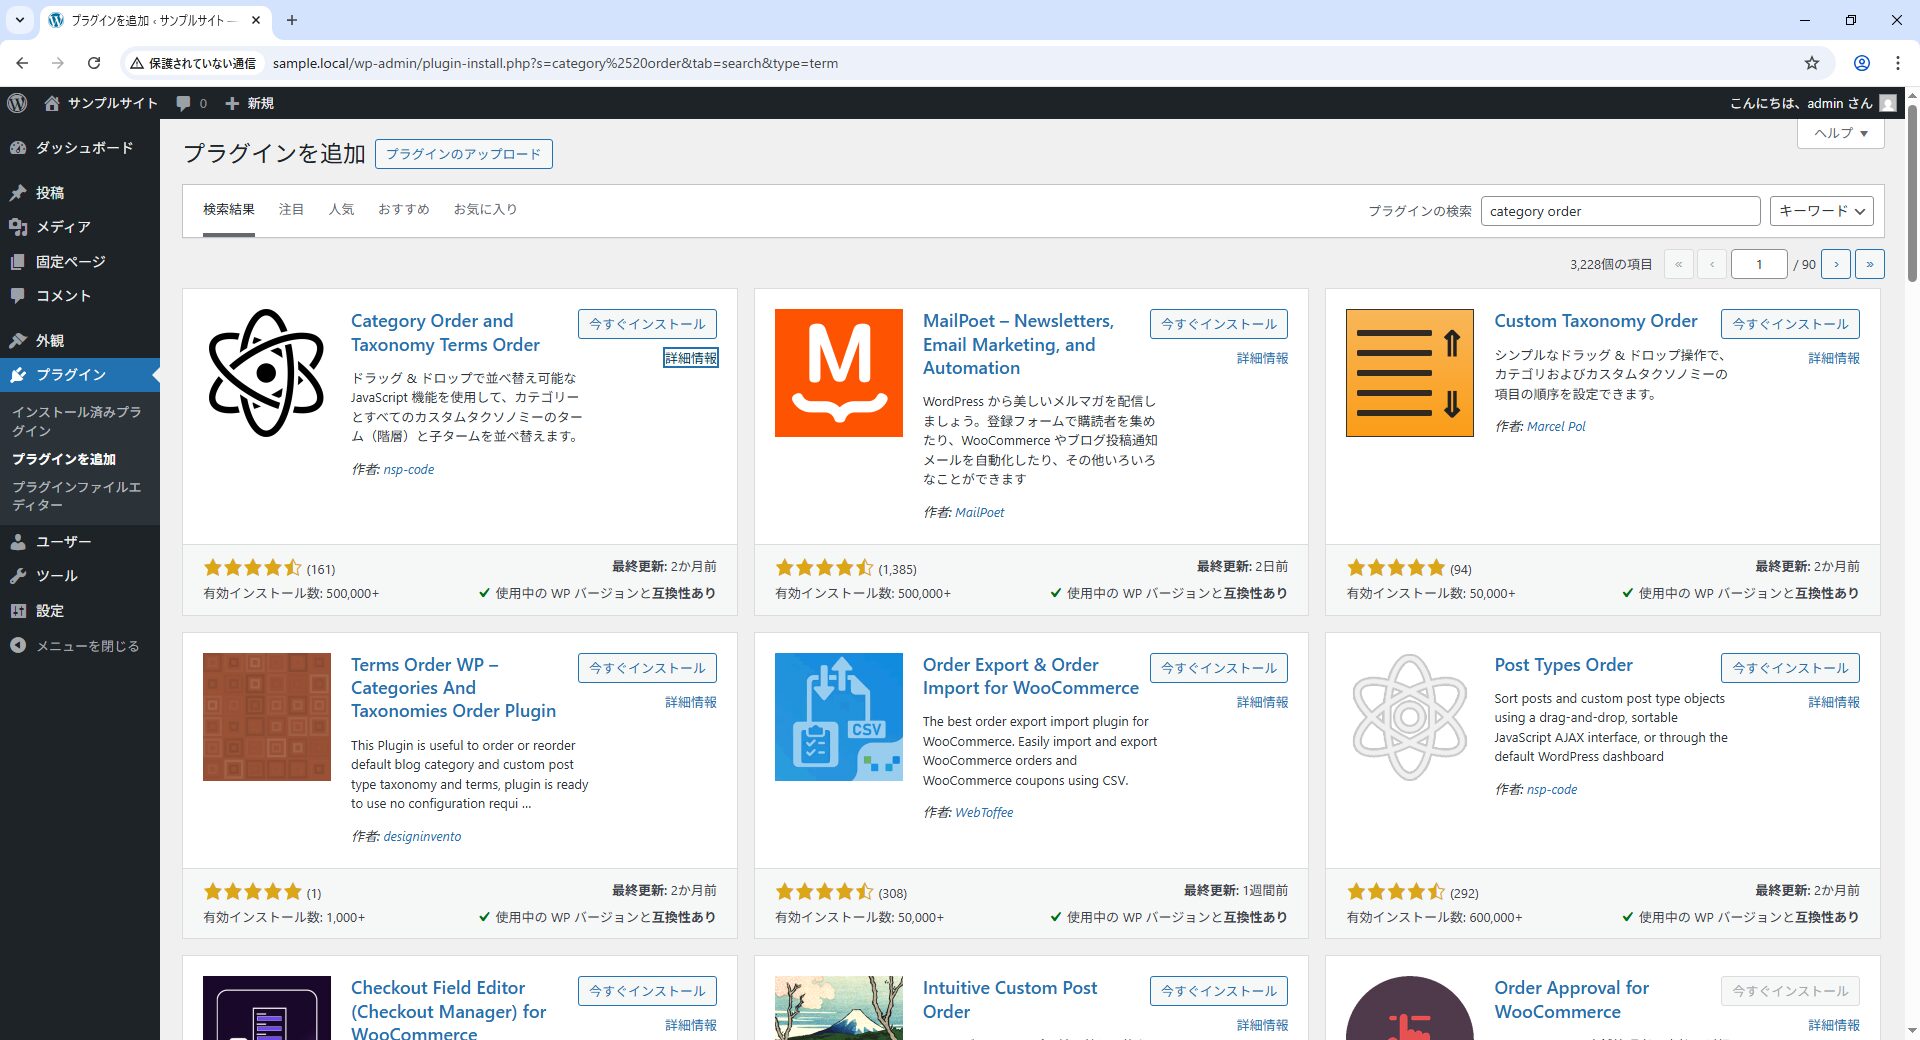Click Terms Order WP plugin thumbnail
The width and height of the screenshot is (1920, 1040).
pyautogui.click(x=266, y=717)
